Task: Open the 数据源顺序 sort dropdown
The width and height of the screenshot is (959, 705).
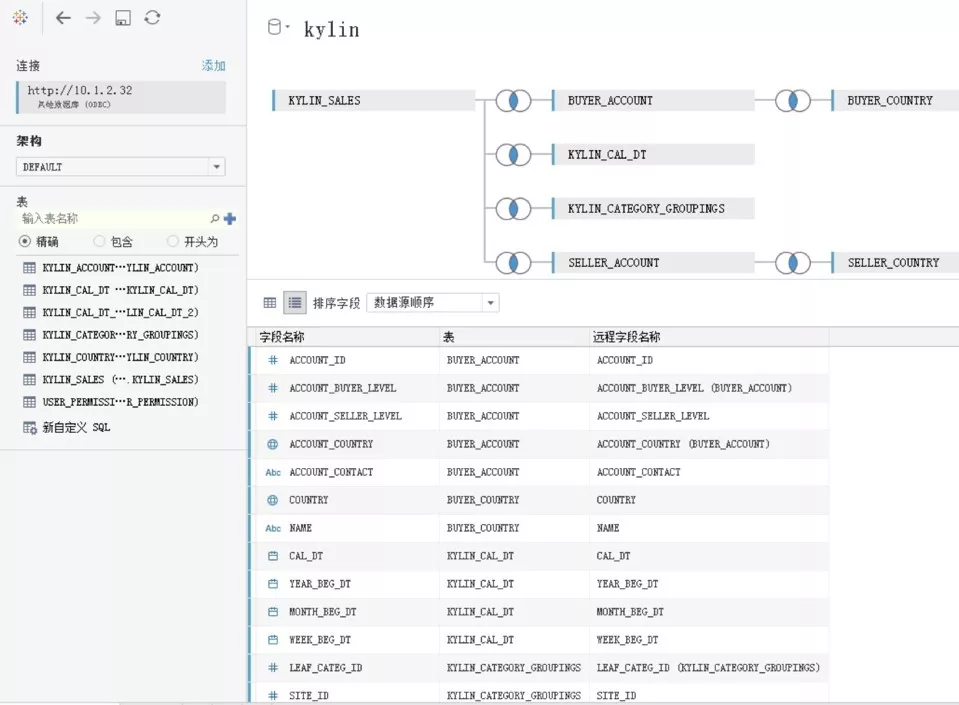Action: click(x=432, y=303)
